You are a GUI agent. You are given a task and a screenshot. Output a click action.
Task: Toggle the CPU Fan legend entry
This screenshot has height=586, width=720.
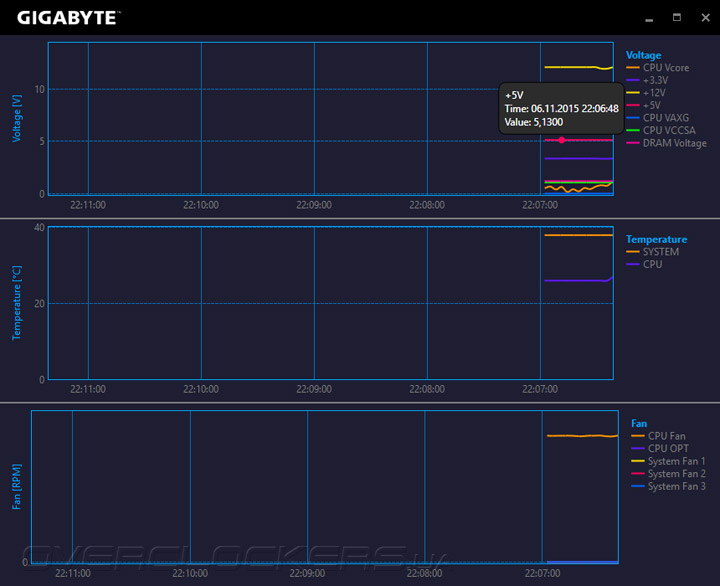pos(658,436)
